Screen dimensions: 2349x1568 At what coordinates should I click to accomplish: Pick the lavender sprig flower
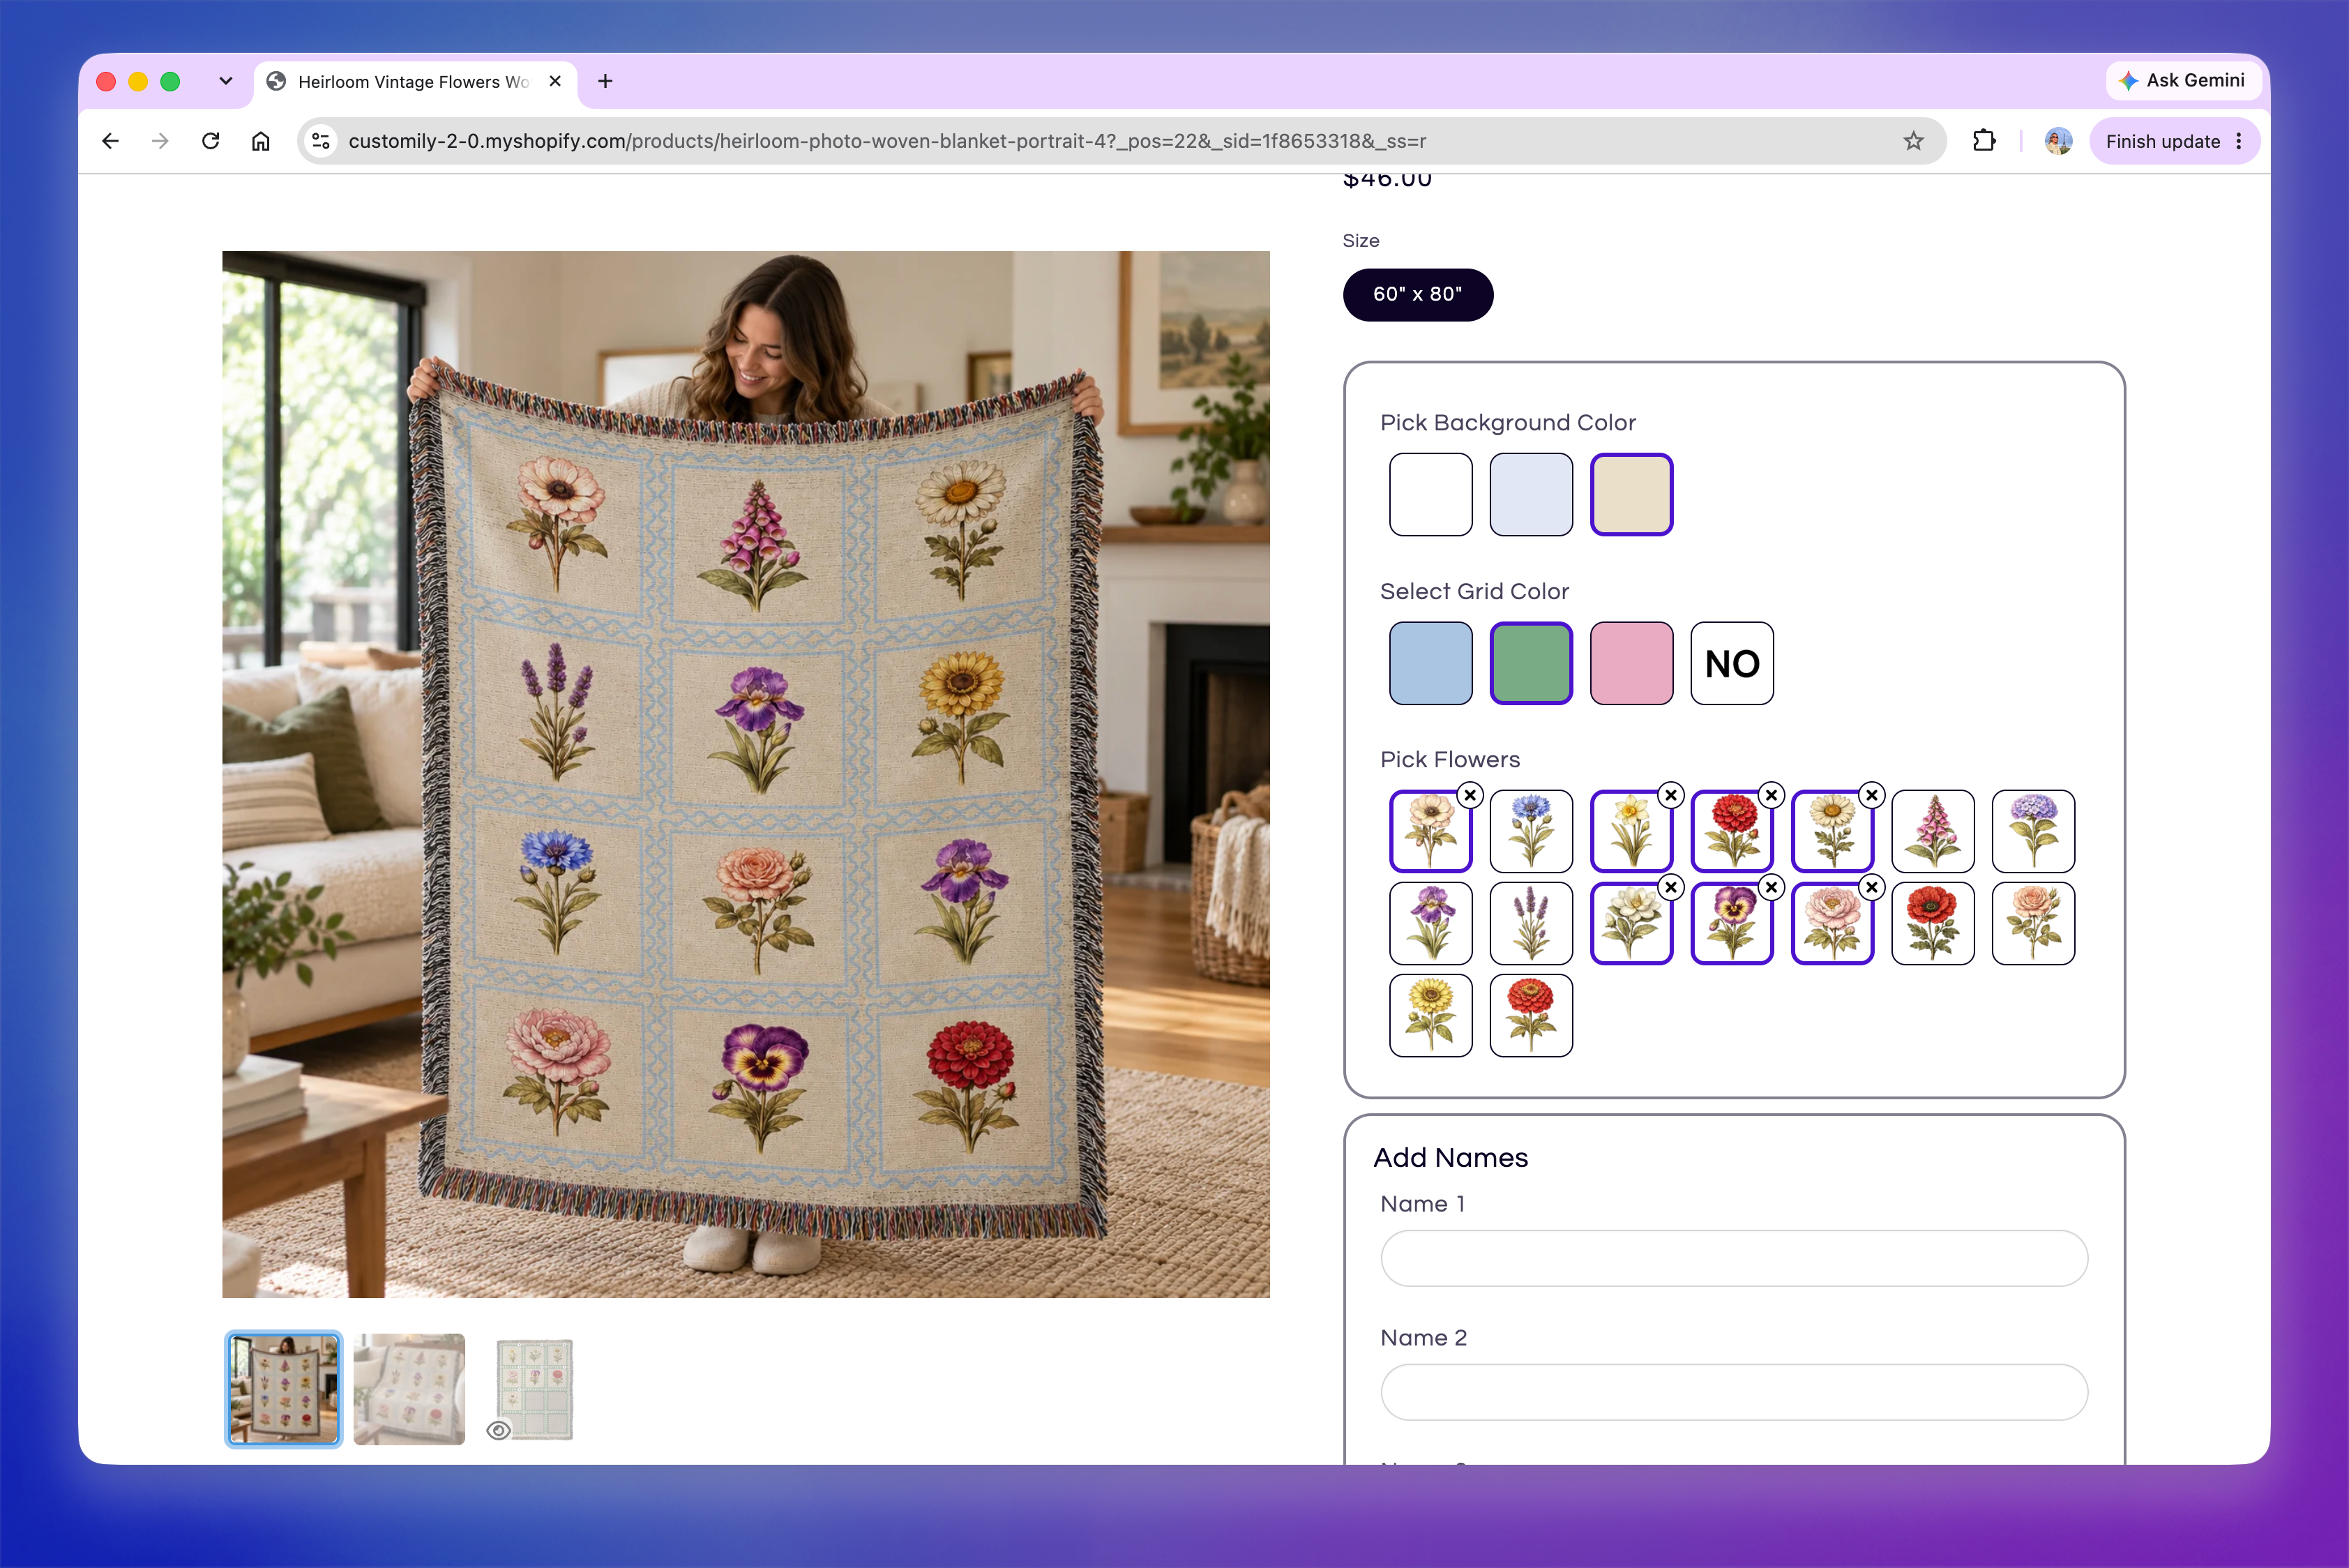coord(1530,923)
